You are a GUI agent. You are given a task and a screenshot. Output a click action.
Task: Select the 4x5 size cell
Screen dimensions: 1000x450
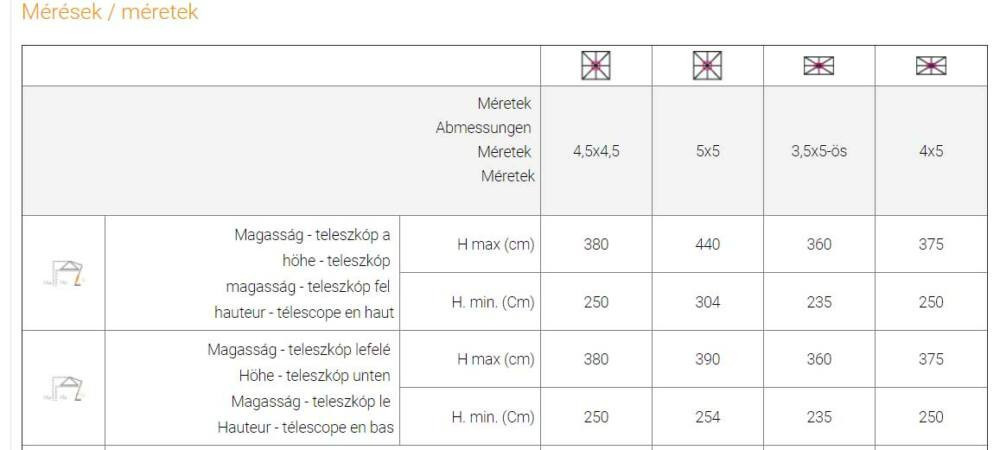point(931,151)
